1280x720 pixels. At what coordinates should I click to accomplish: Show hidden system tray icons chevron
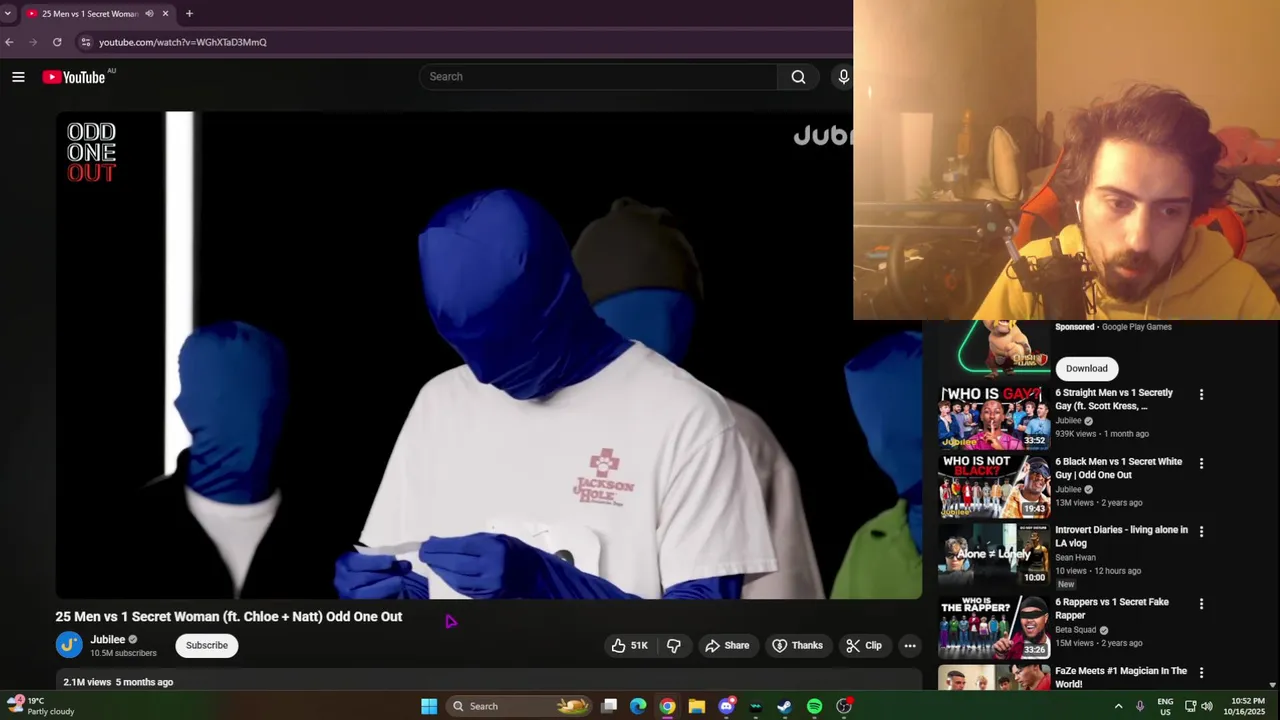(x=1118, y=706)
